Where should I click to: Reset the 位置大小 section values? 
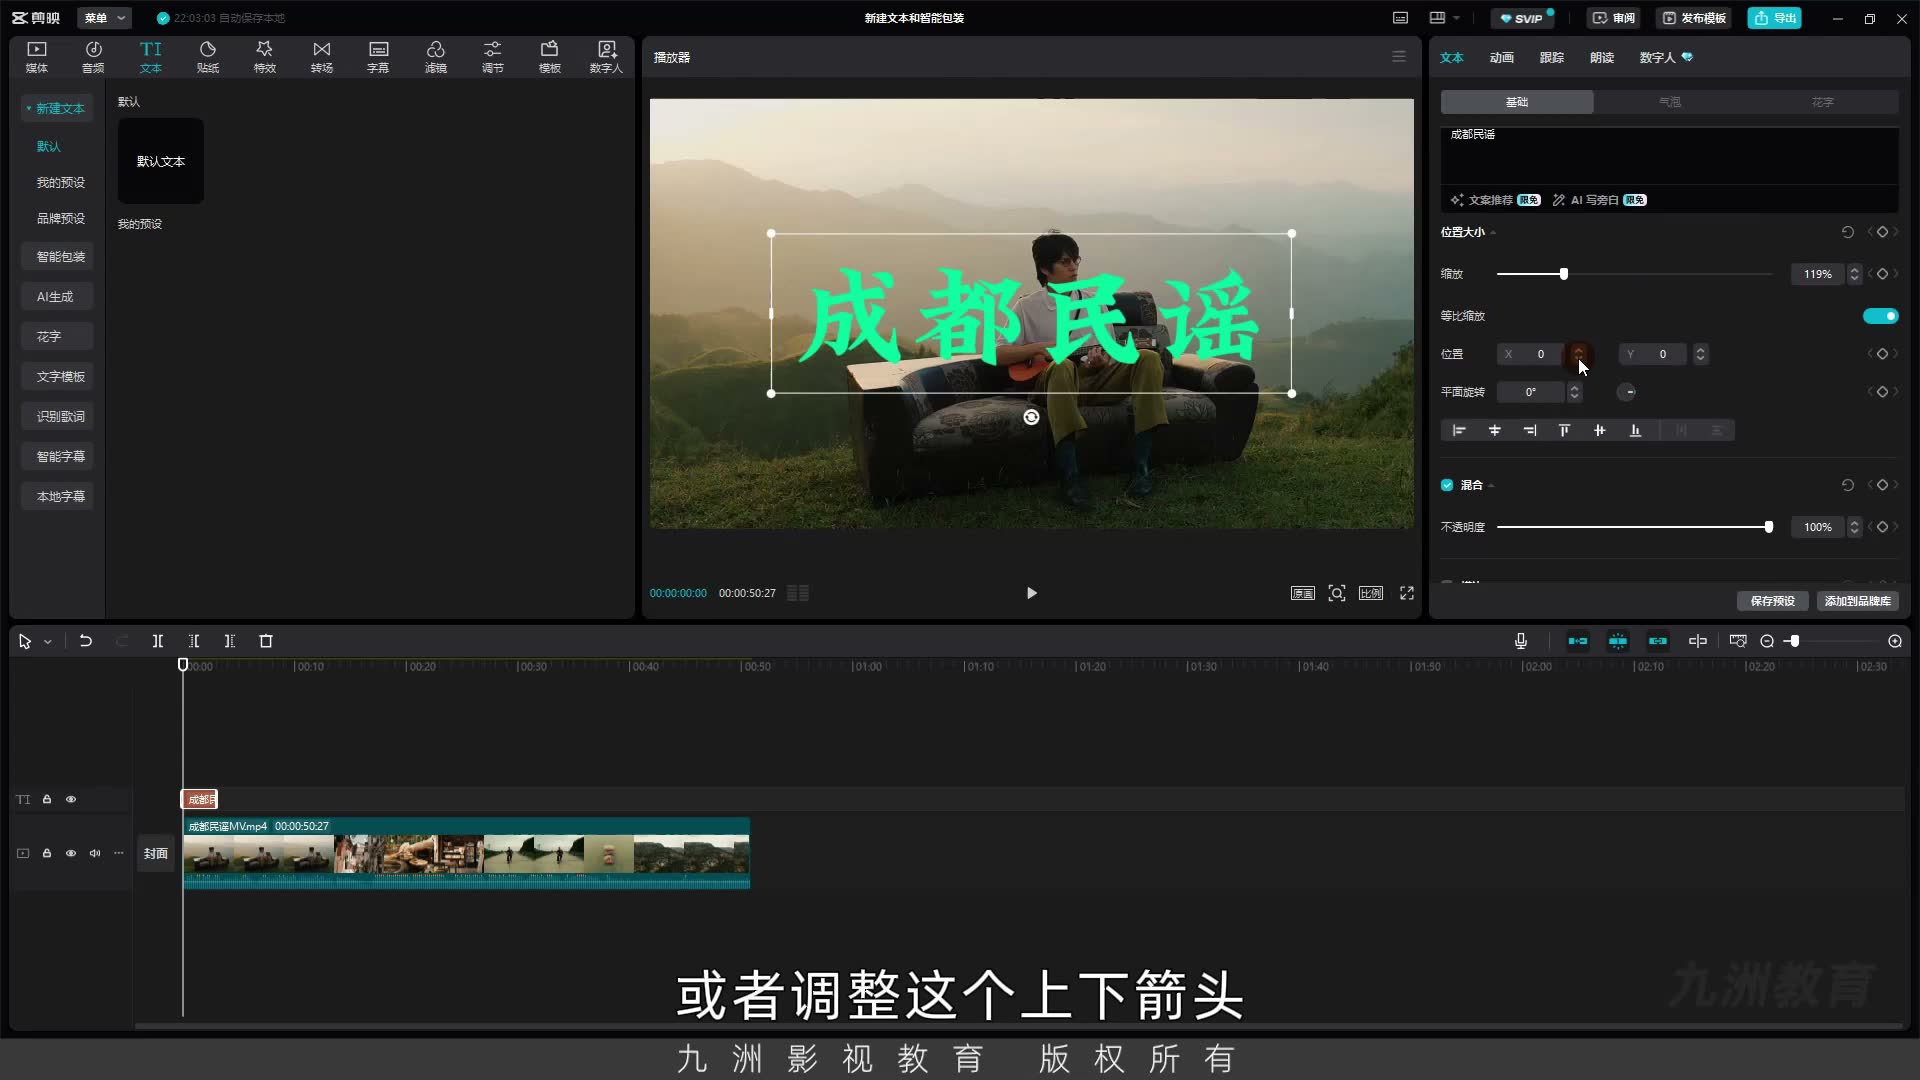click(1848, 232)
